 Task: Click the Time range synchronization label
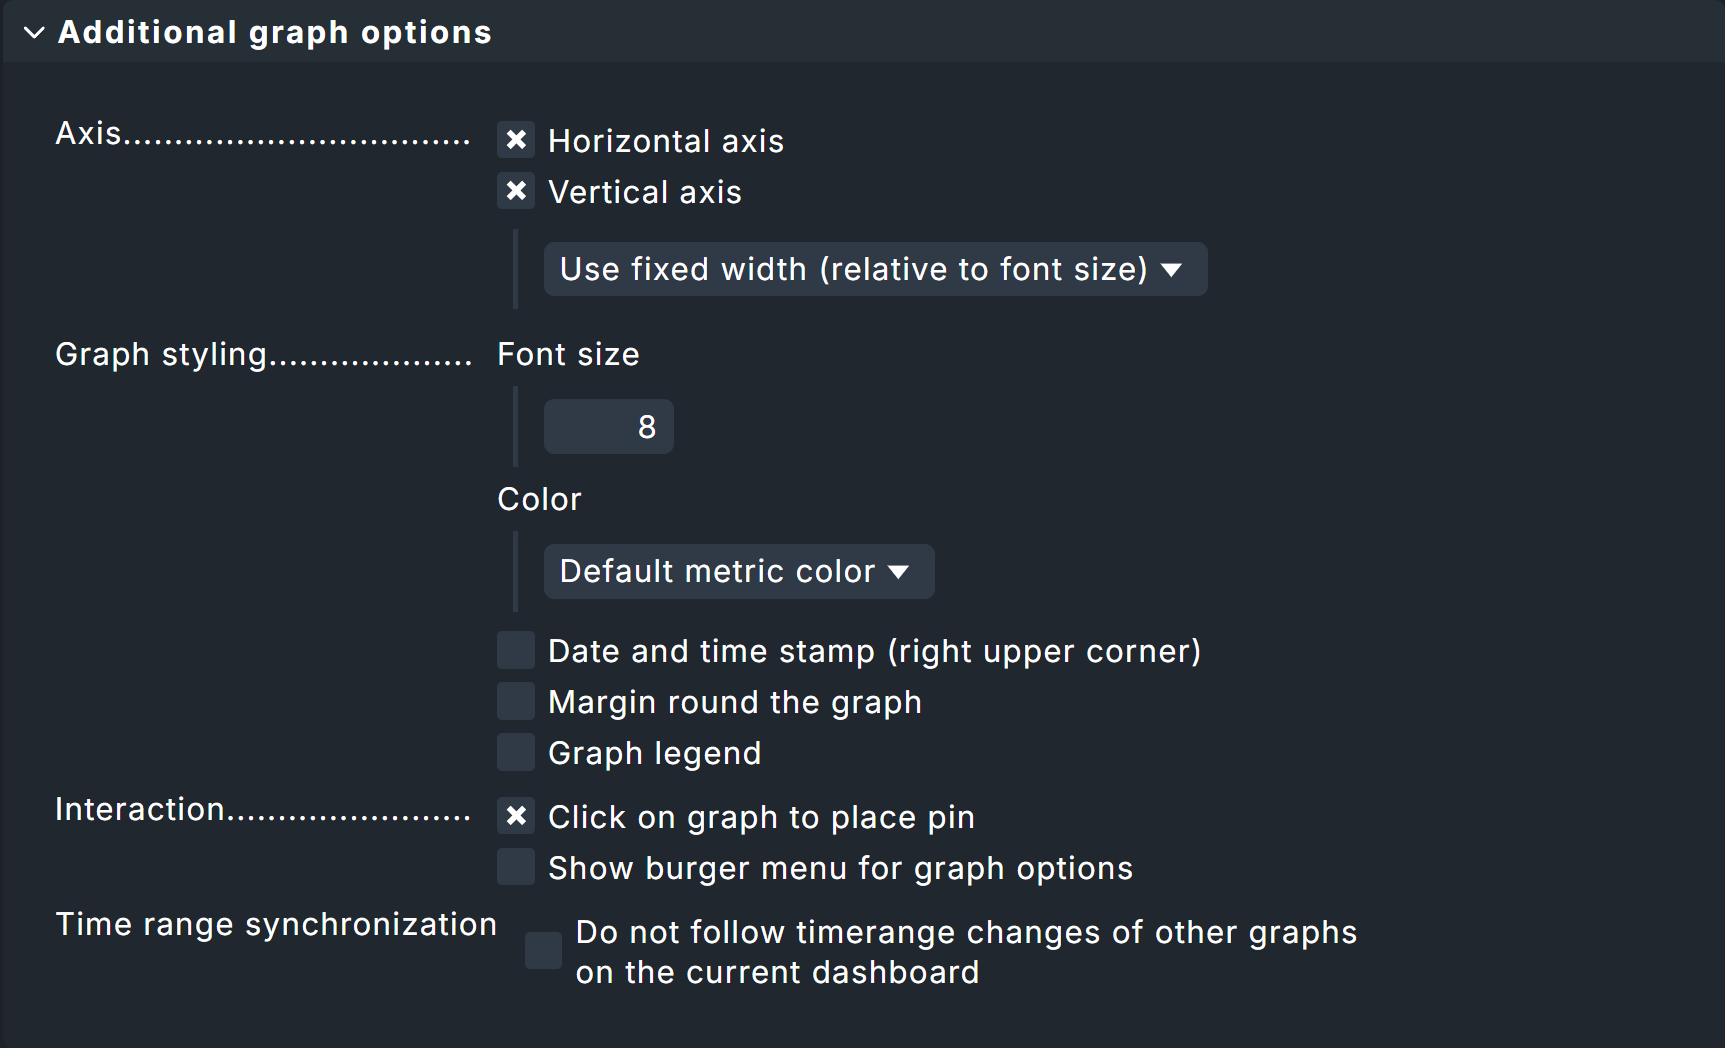tap(276, 924)
